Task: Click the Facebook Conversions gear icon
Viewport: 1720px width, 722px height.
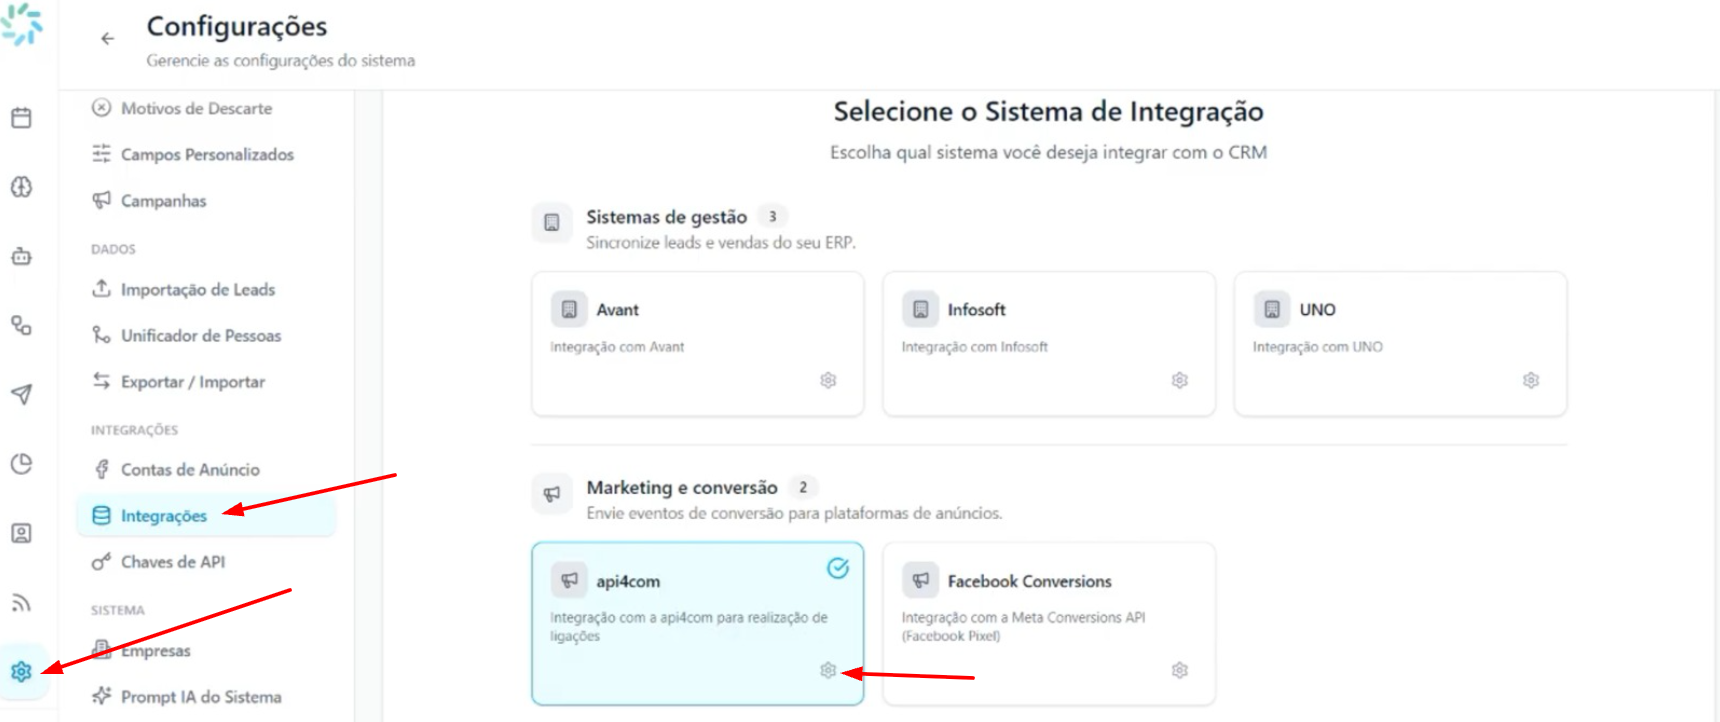Action: tap(1180, 670)
